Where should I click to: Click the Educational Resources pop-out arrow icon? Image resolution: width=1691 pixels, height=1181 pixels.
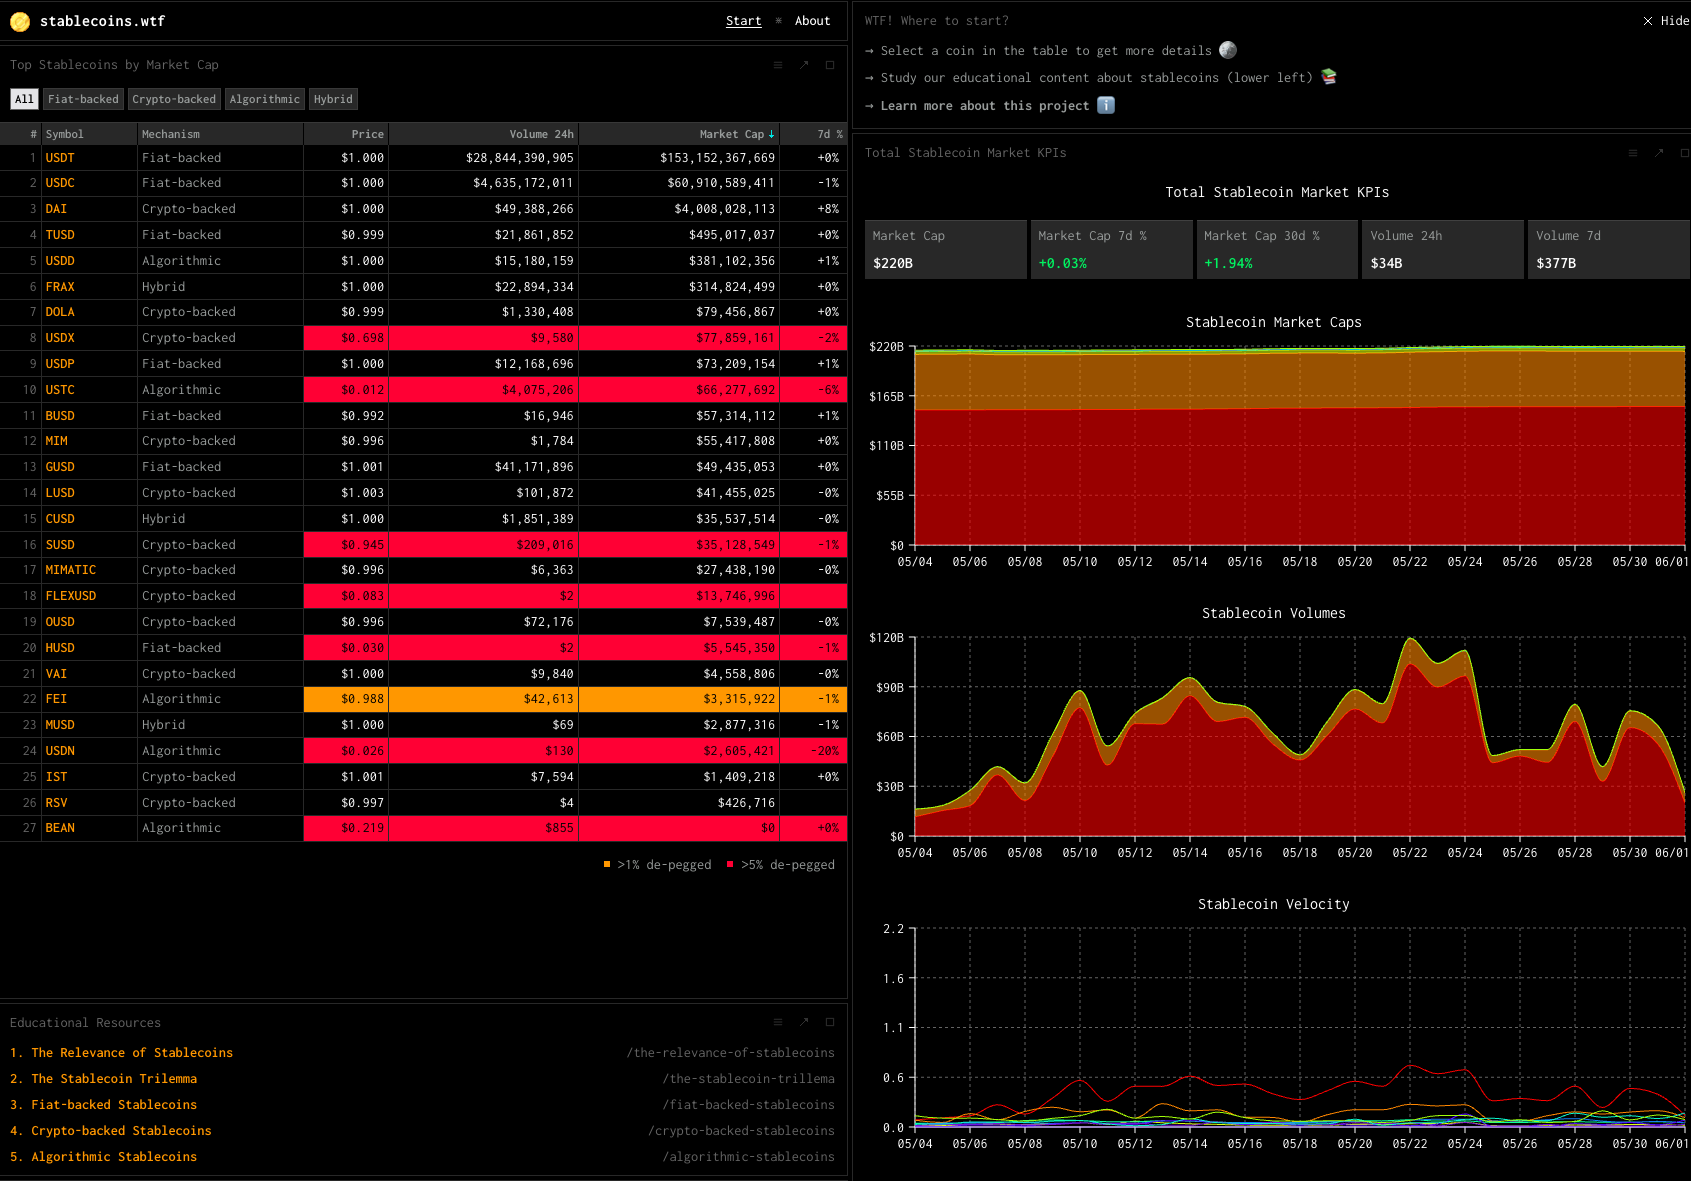point(804,1022)
